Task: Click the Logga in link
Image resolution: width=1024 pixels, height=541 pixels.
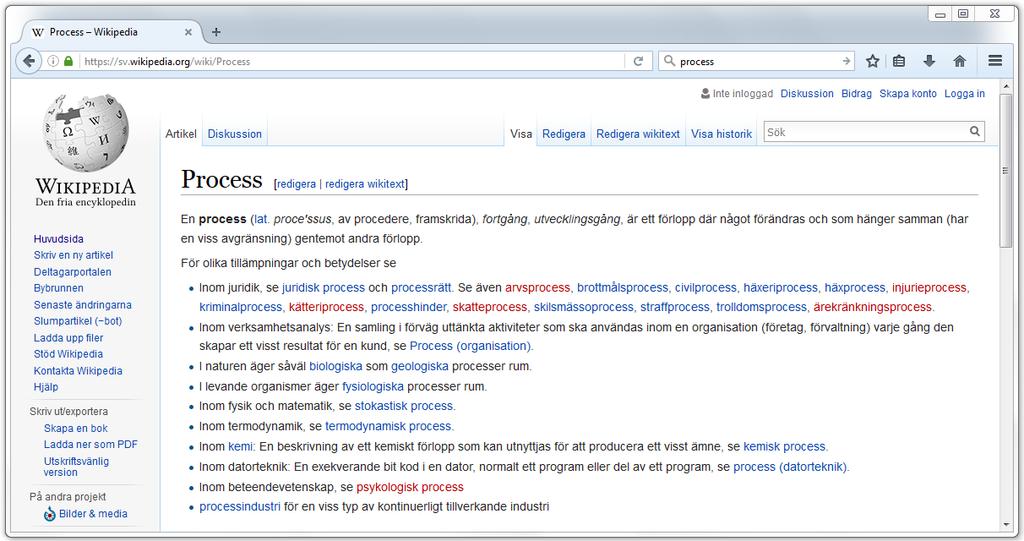Action: click(964, 93)
